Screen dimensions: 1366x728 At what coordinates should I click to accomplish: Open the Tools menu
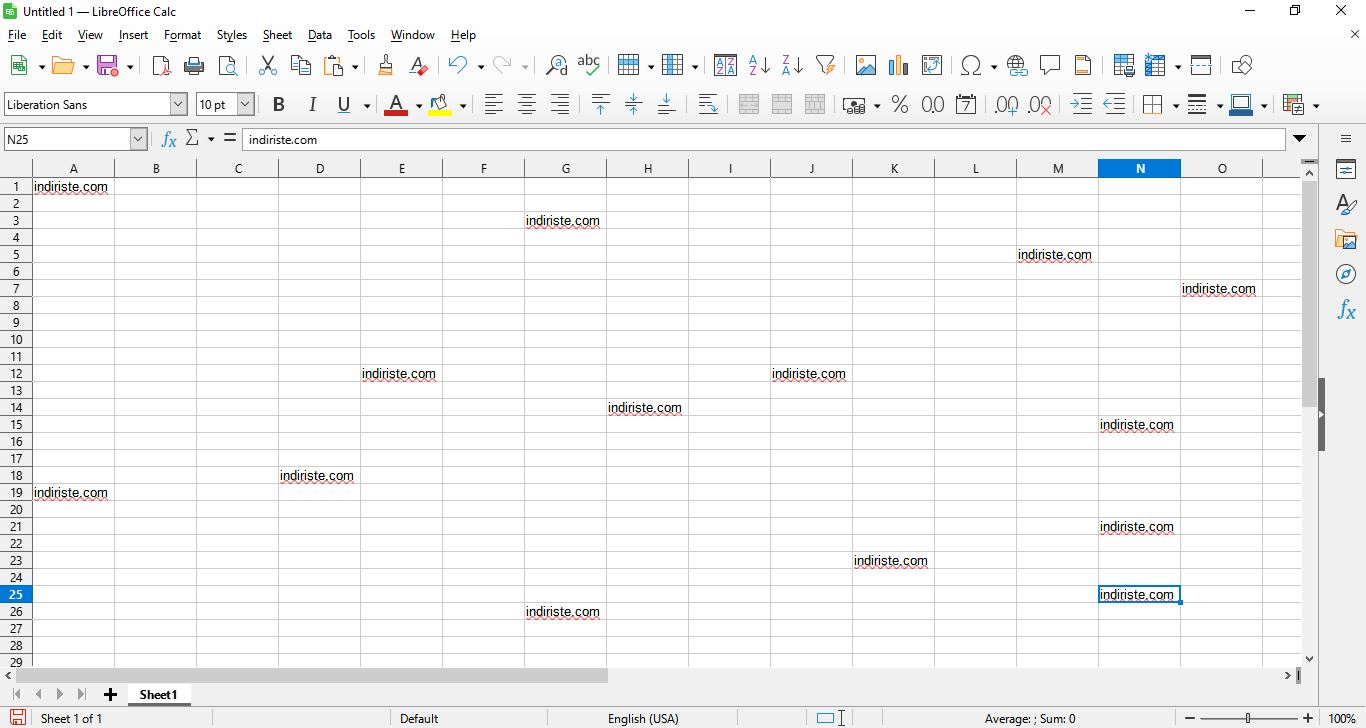[361, 35]
